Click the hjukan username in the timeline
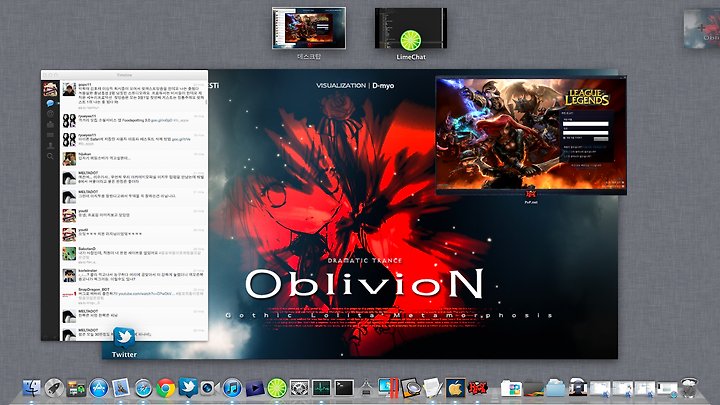Image resolution: width=720 pixels, height=405 pixels. [x=84, y=154]
